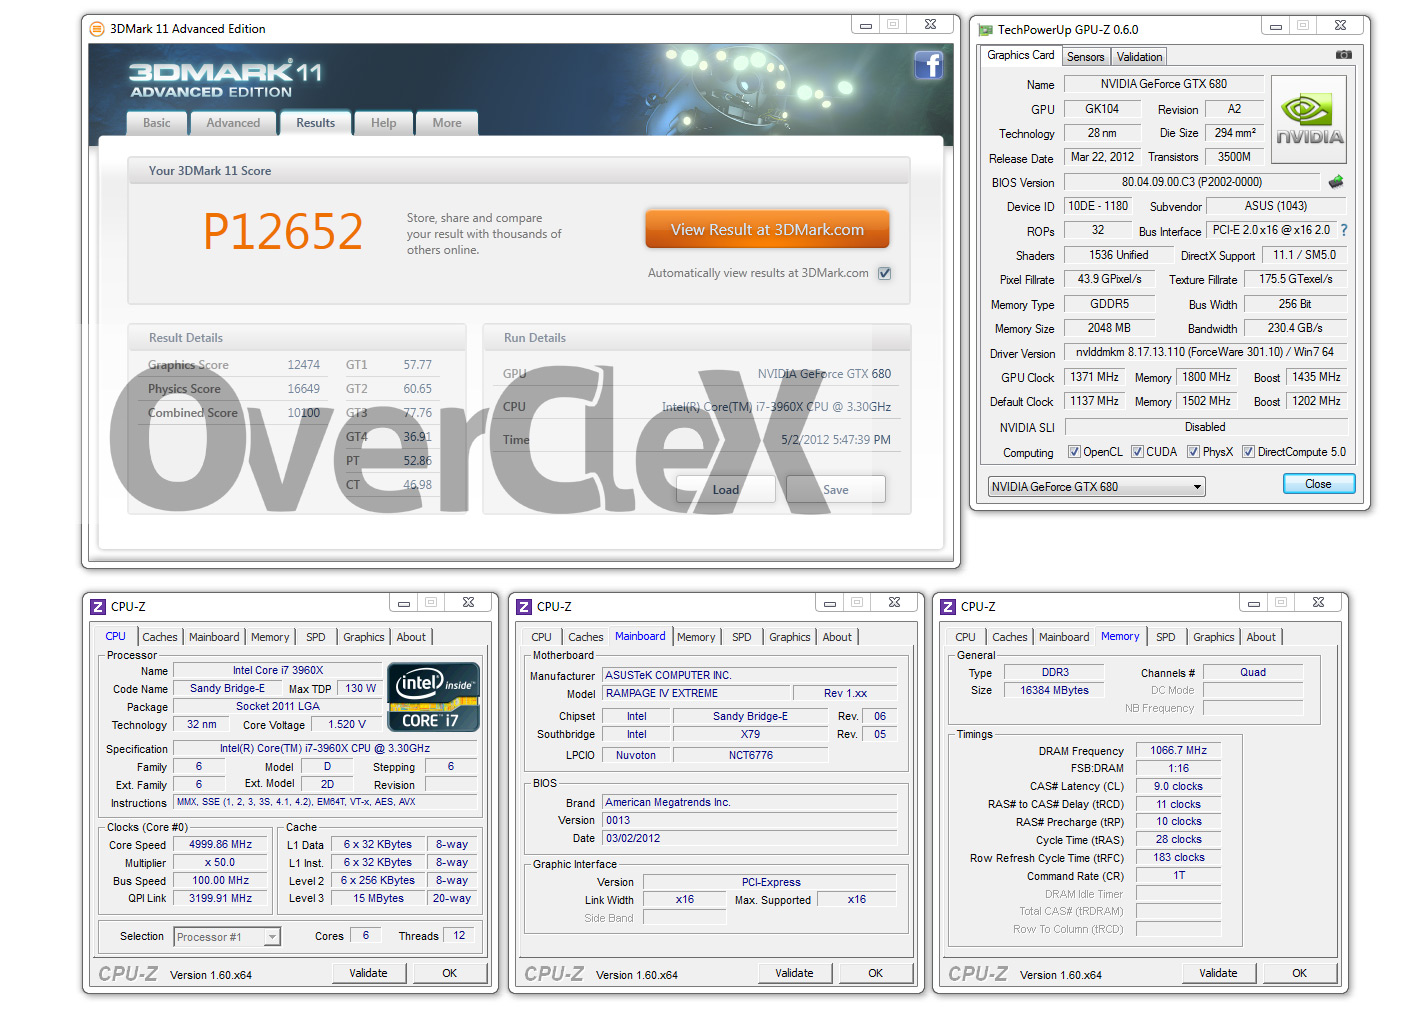The height and width of the screenshot is (1016, 1424).
Task: Click Validate in the CPU-Z processor window
Action: tap(368, 973)
